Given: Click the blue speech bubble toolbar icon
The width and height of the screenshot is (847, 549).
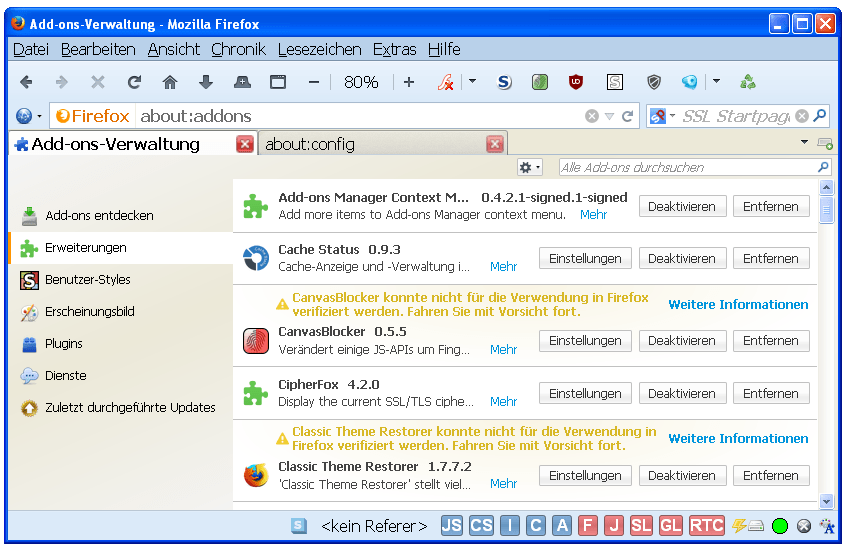Looking at the screenshot, I should coord(689,82).
